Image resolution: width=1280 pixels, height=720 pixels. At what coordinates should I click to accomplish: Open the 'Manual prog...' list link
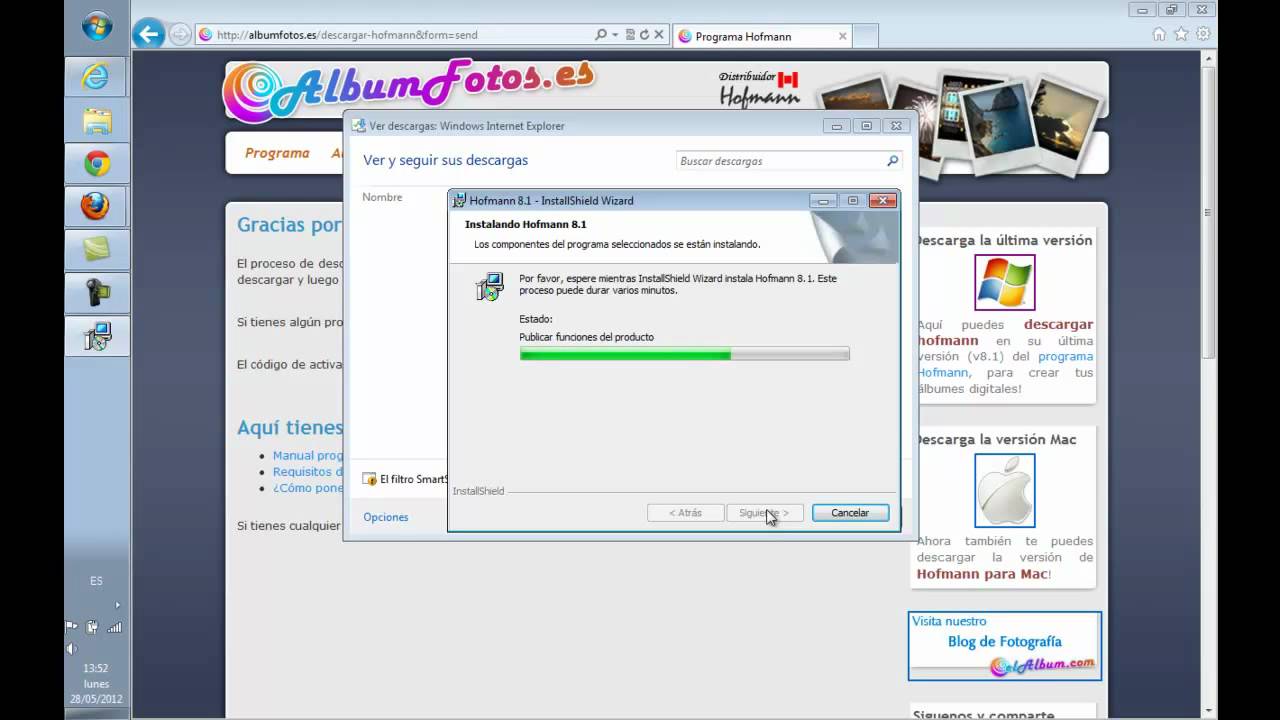[308, 455]
